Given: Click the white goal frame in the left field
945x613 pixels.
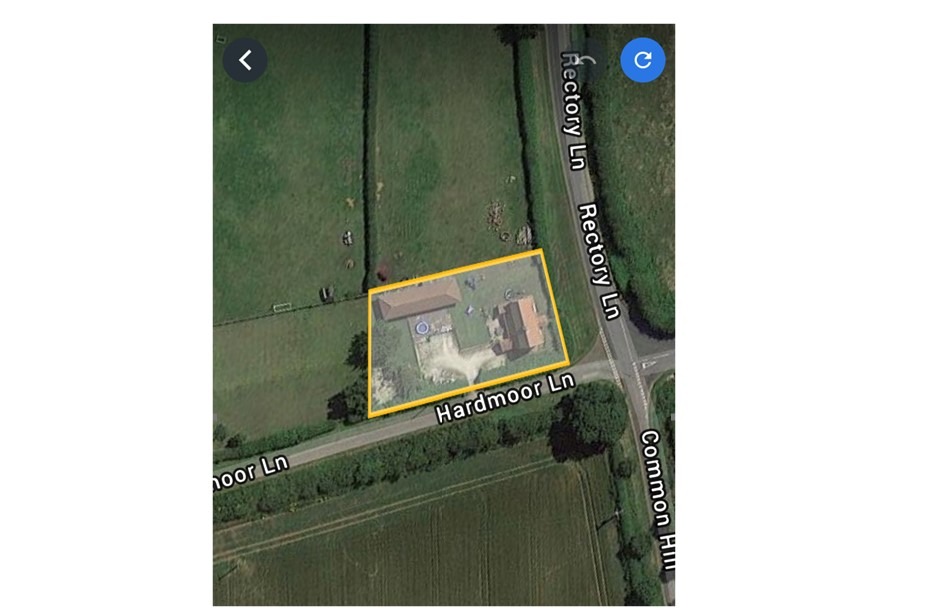Looking at the screenshot, I should 281,307.
